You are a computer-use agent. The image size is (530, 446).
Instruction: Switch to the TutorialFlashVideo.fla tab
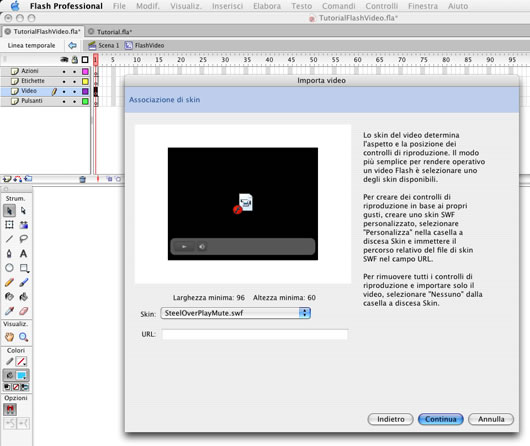[x=43, y=31]
